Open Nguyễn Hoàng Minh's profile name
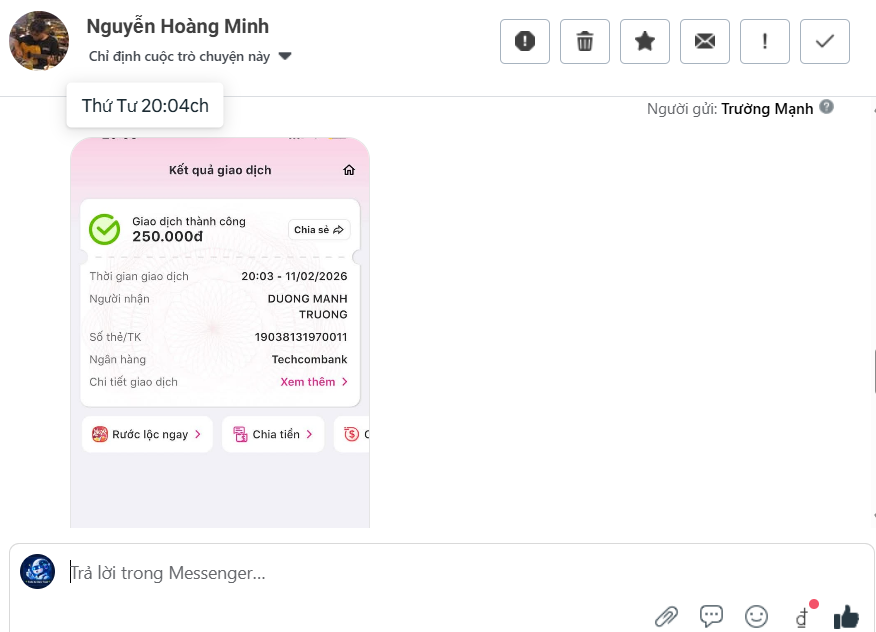This screenshot has width=876, height=632. (x=177, y=26)
